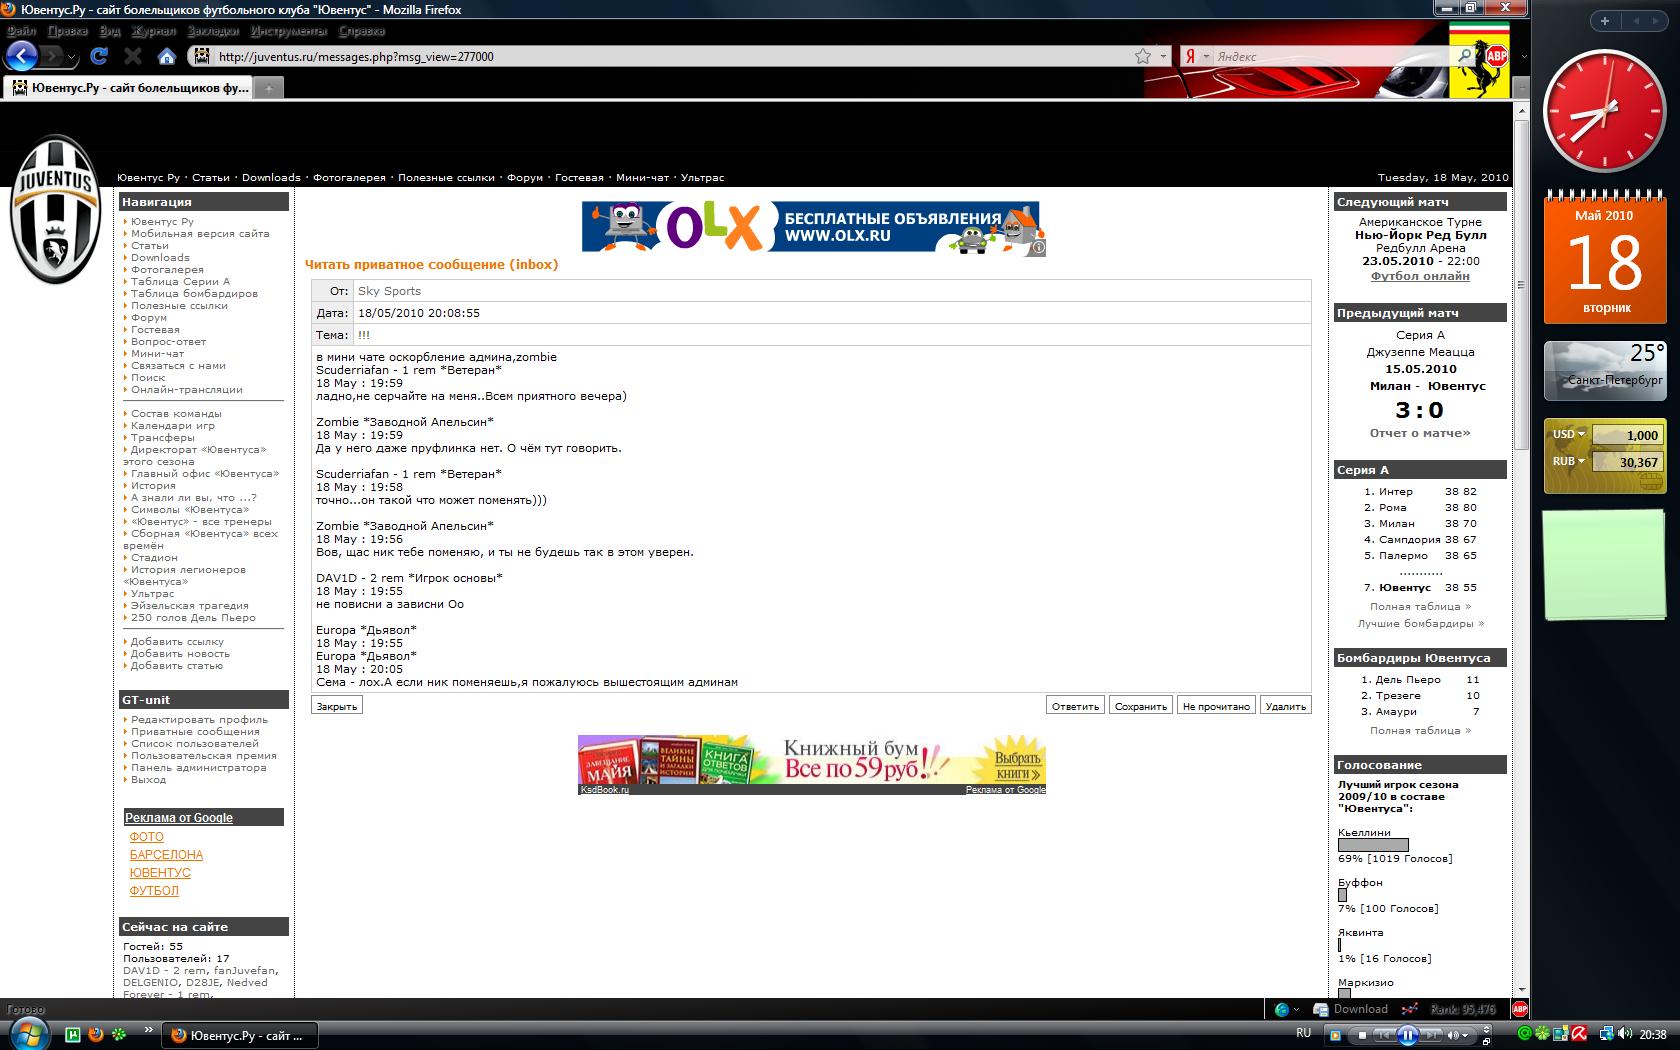The image size is (1680, 1050).
Task: Open the address bar history dropdown
Action: 1163,56
